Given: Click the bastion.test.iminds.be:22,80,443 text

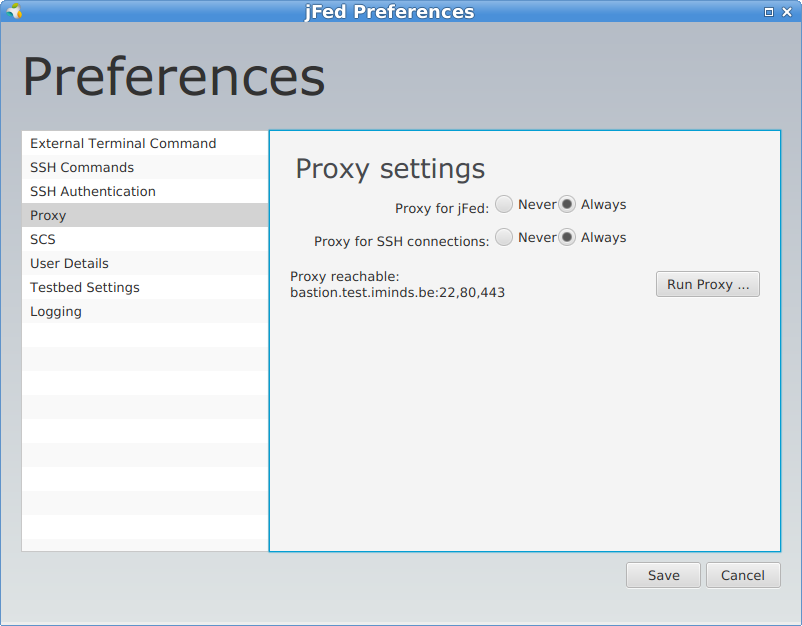Looking at the screenshot, I should pyautogui.click(x=397, y=293).
